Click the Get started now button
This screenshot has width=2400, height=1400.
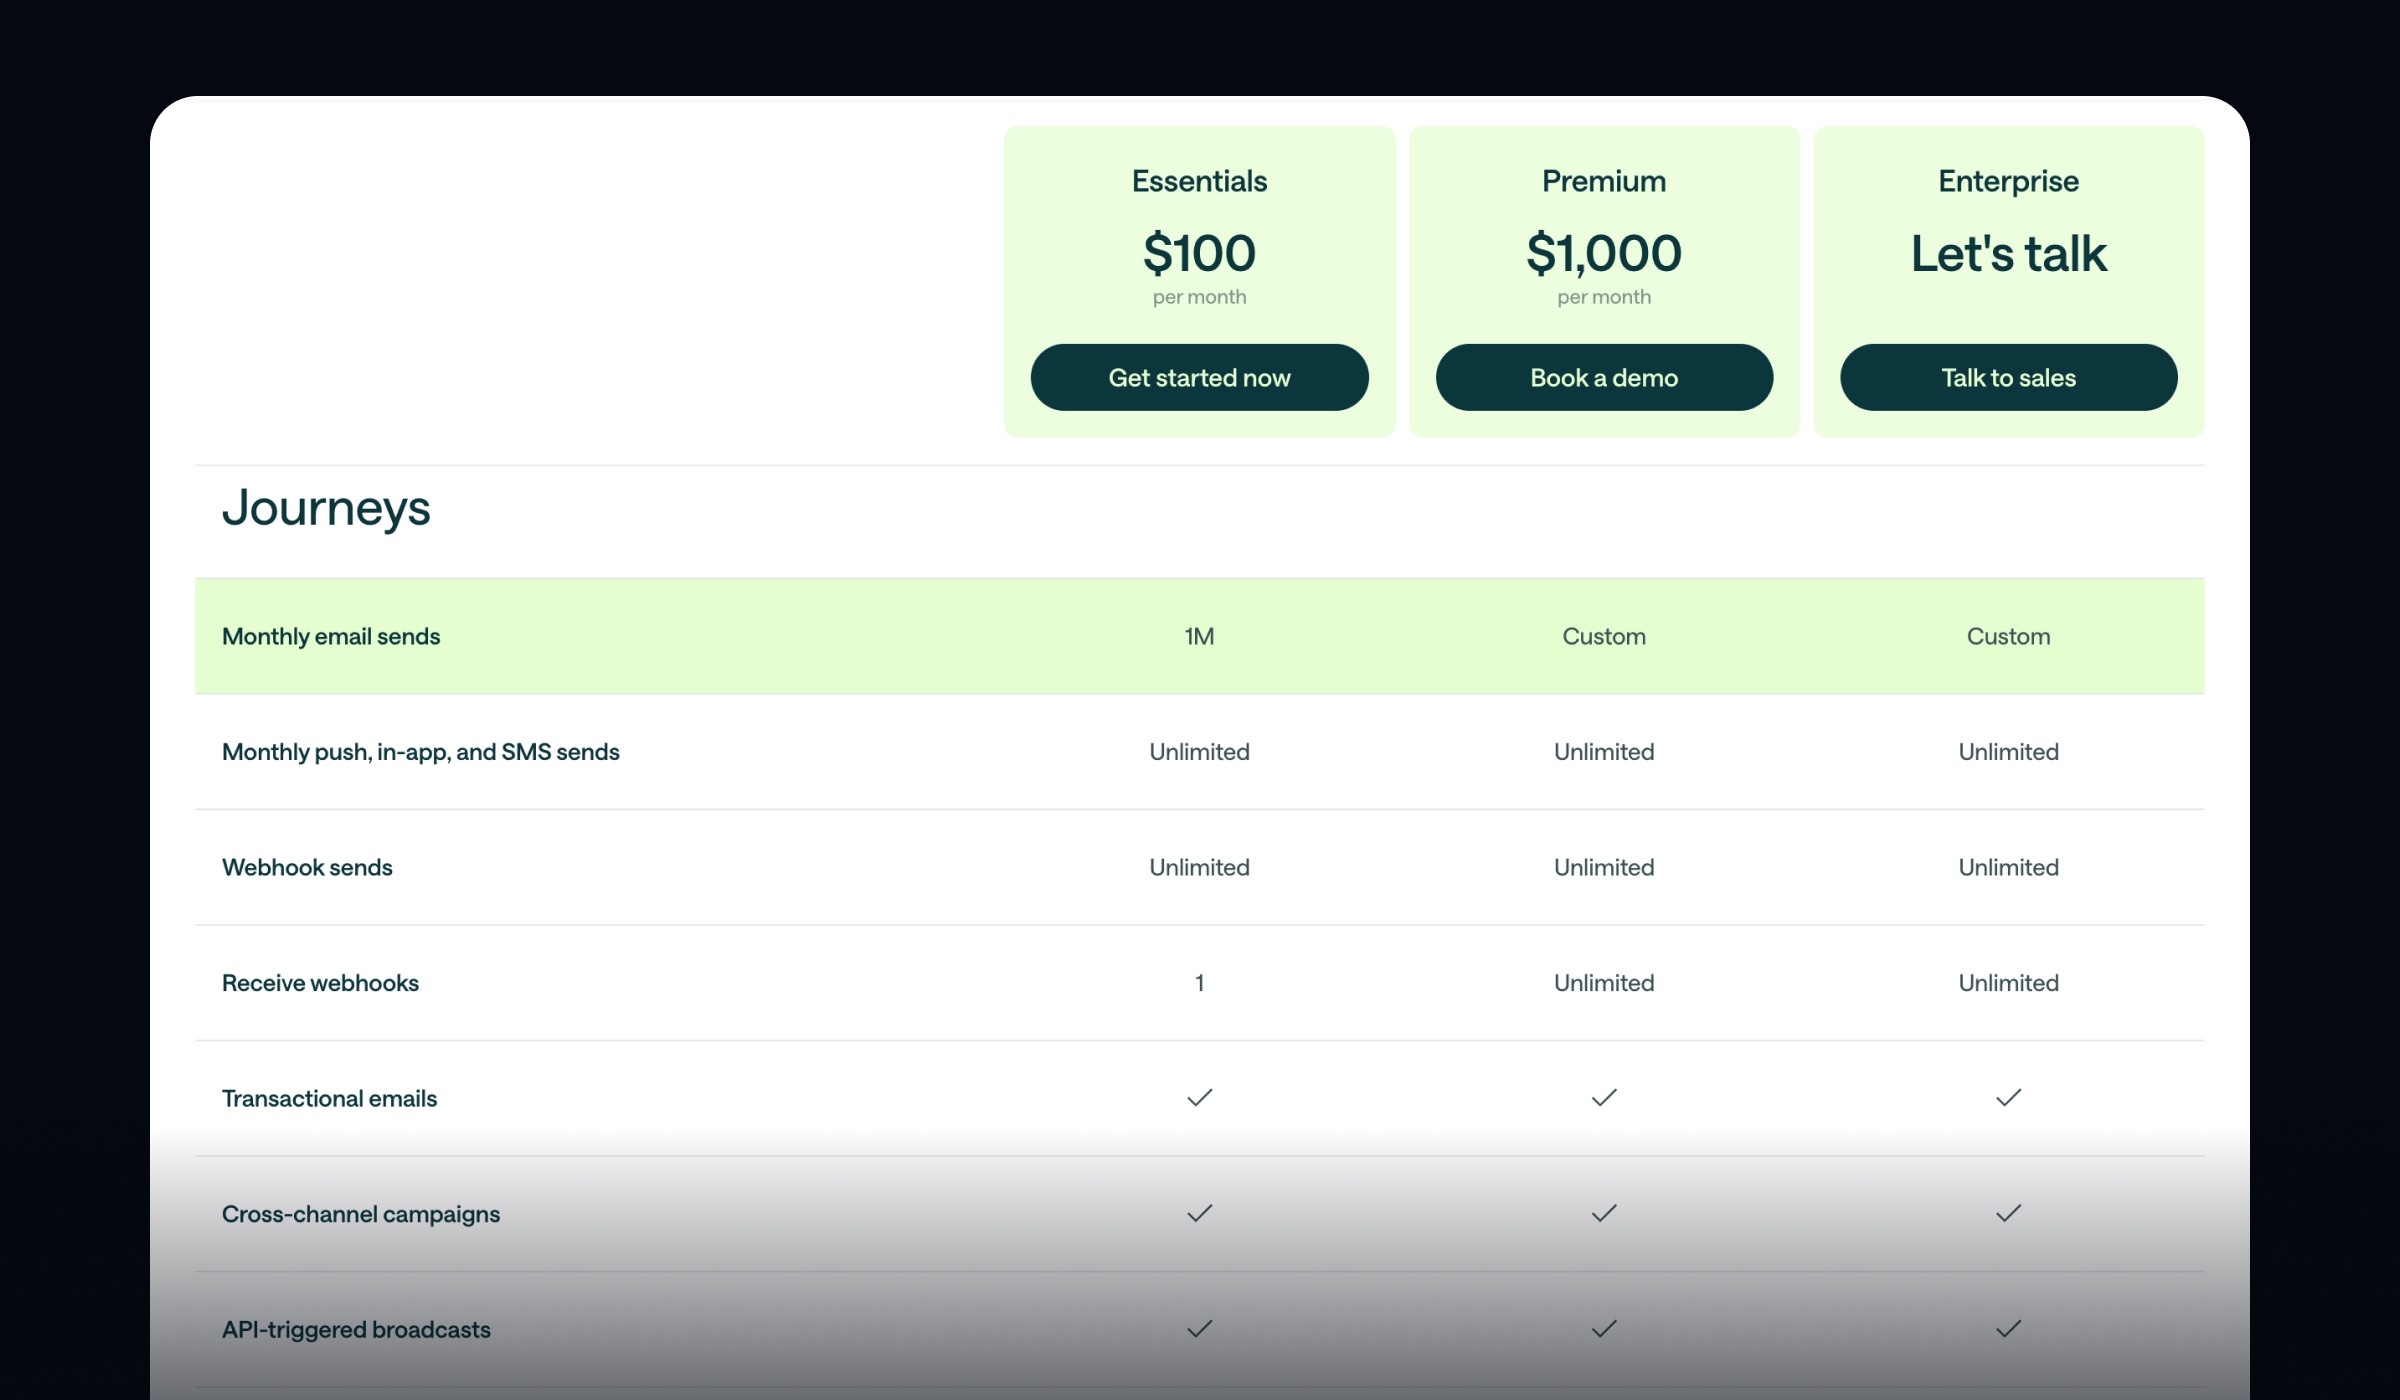[1199, 377]
